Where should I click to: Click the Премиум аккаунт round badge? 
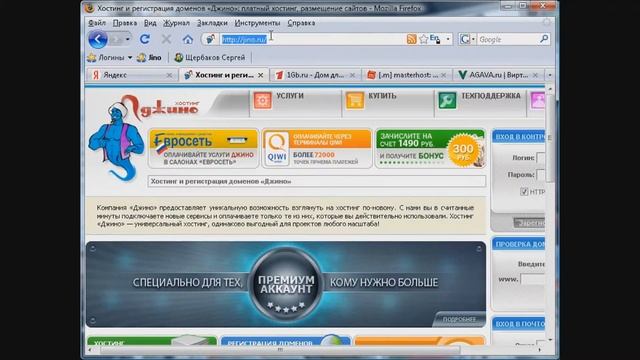(286, 284)
